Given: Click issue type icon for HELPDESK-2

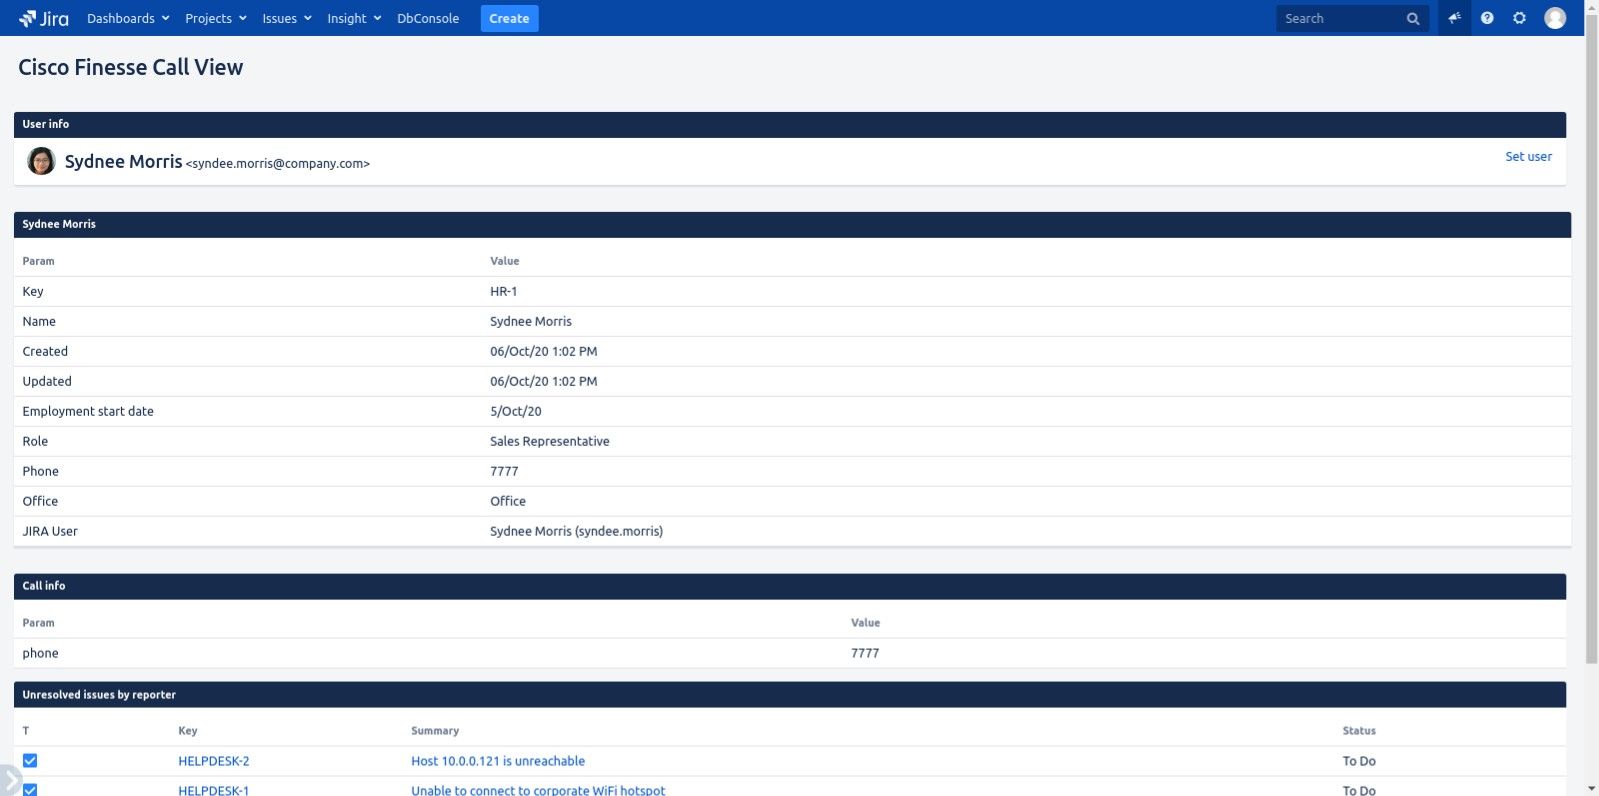Looking at the screenshot, I should click(30, 761).
